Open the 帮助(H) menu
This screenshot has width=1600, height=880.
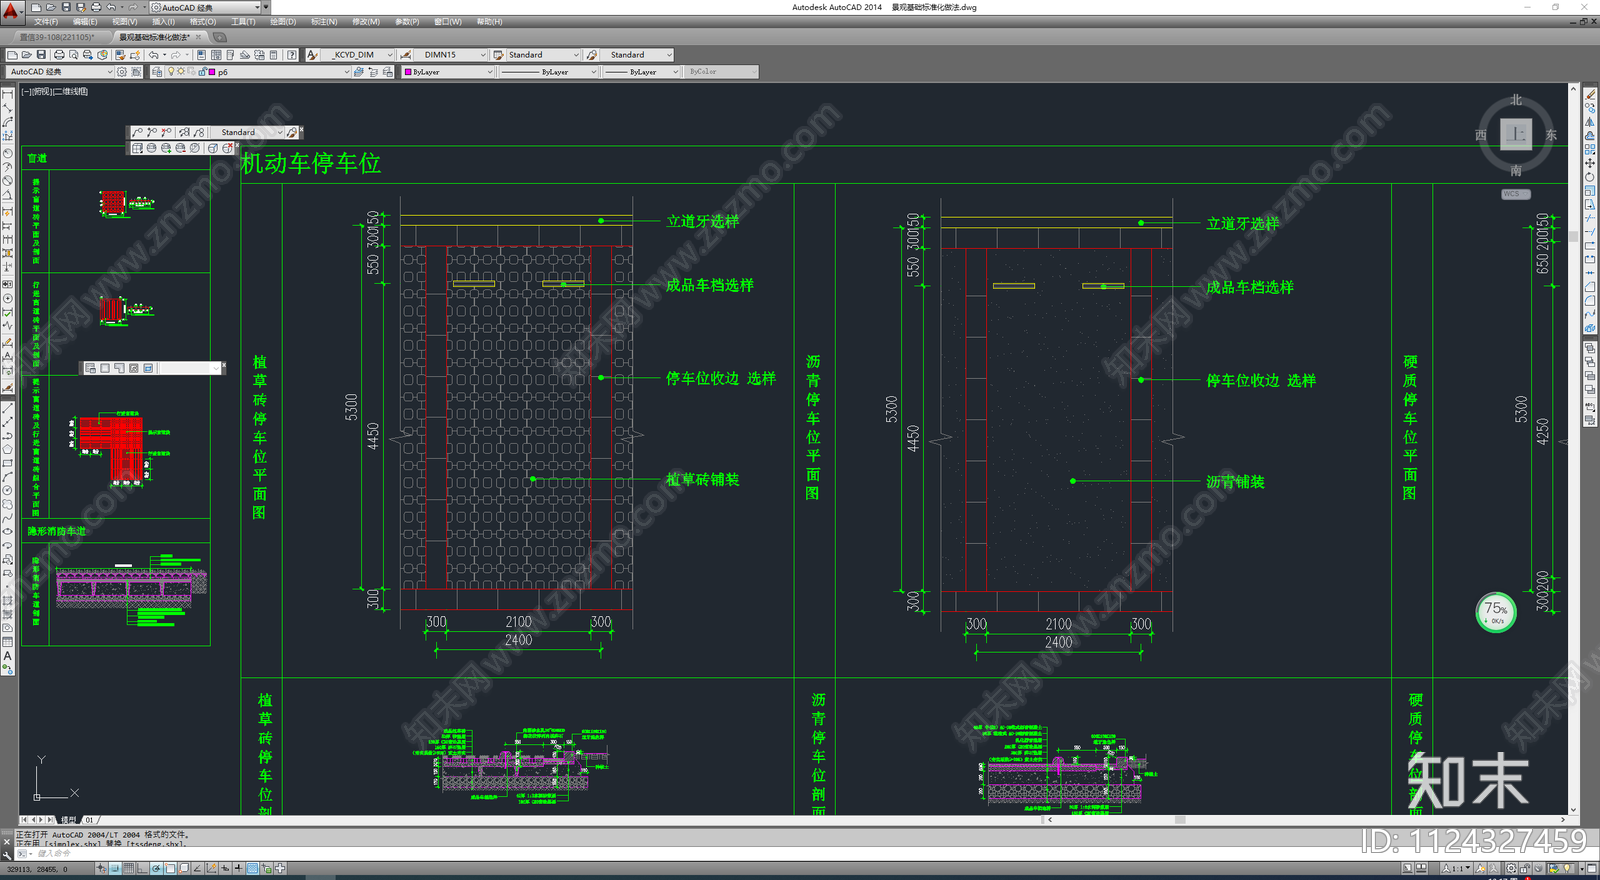click(x=490, y=21)
